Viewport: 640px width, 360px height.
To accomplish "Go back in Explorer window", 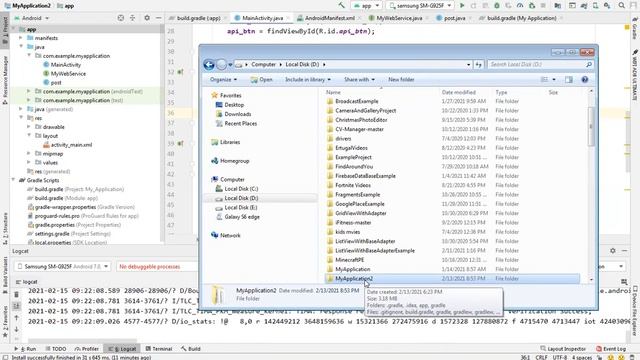I will (209, 64).
